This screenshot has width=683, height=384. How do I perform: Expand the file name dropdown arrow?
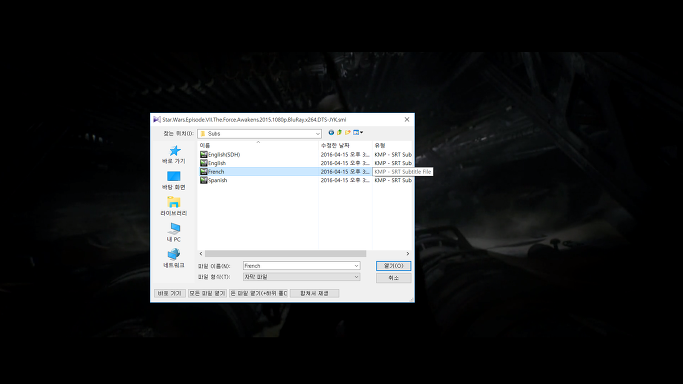356,266
